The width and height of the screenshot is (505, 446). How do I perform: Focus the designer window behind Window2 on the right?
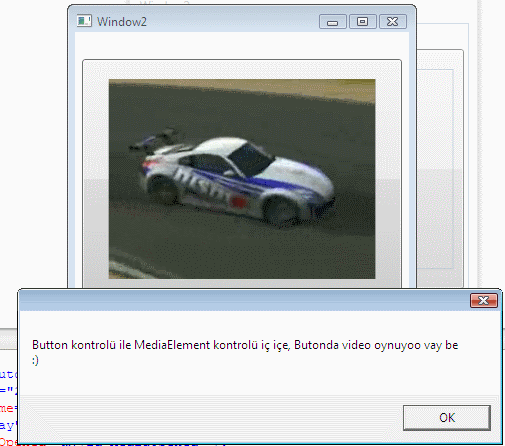pyautogui.click(x=440, y=167)
